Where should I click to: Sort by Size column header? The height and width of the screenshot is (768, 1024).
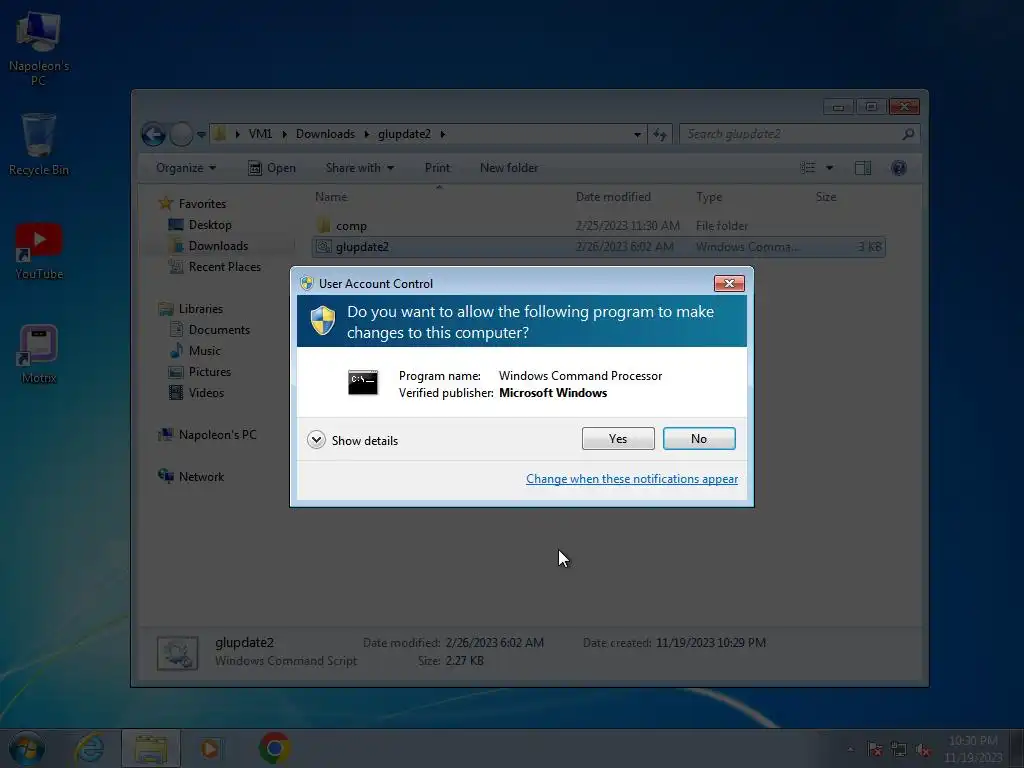pyautogui.click(x=825, y=197)
